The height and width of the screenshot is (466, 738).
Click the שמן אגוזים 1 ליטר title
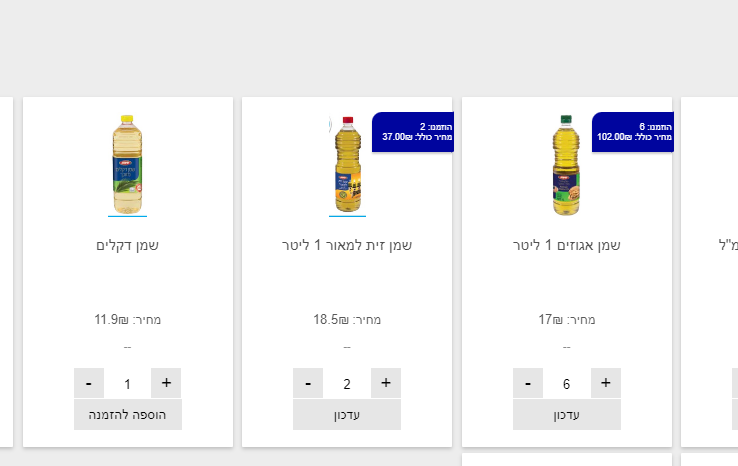pos(566,245)
